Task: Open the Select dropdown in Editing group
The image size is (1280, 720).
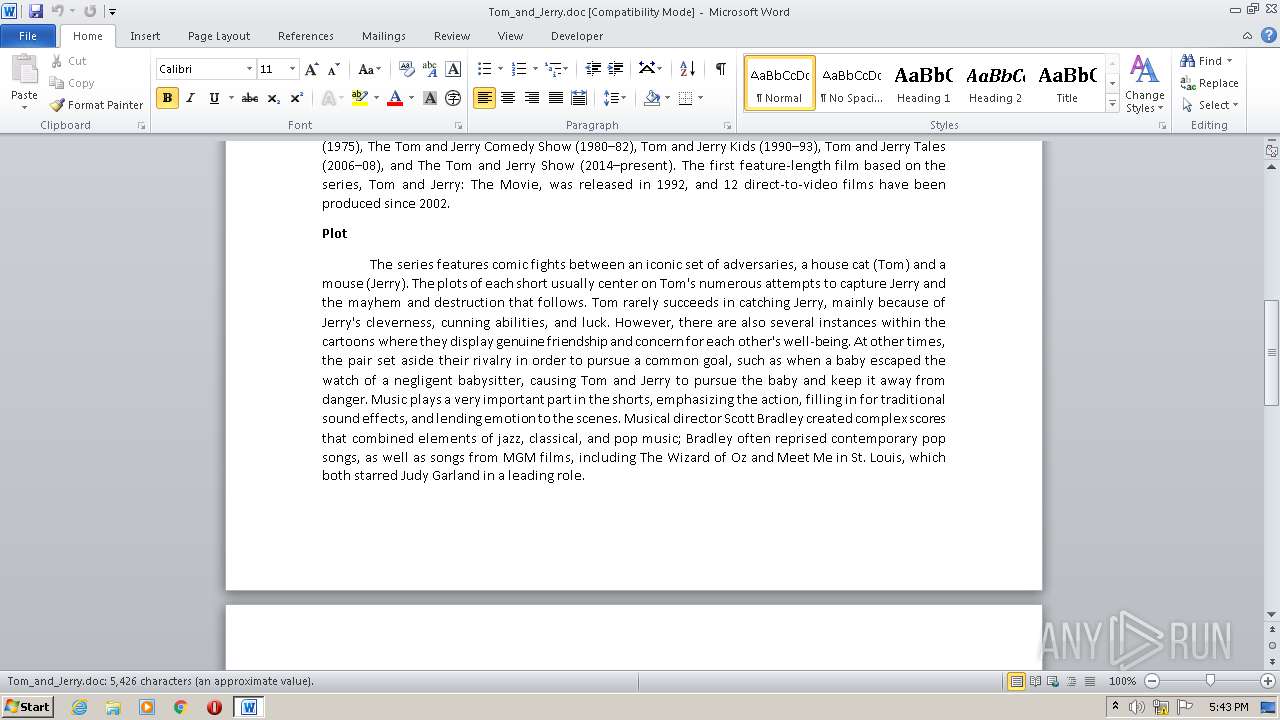Action: coord(1209,105)
